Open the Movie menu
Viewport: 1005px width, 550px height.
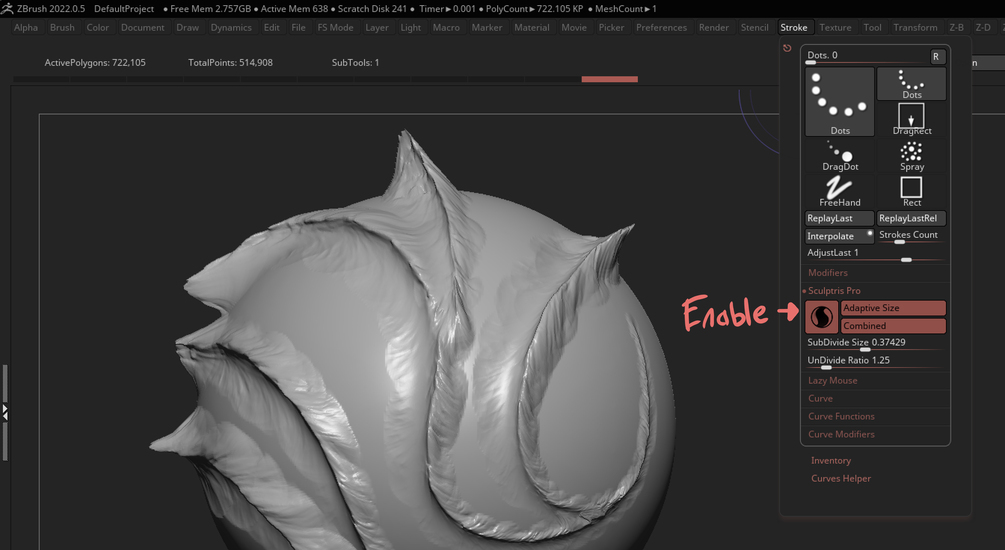pos(574,27)
